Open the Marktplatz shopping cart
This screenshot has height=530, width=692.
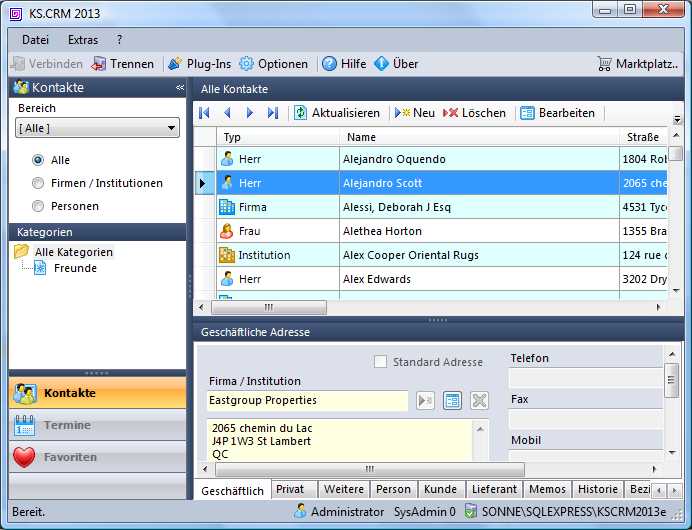pyautogui.click(x=637, y=64)
